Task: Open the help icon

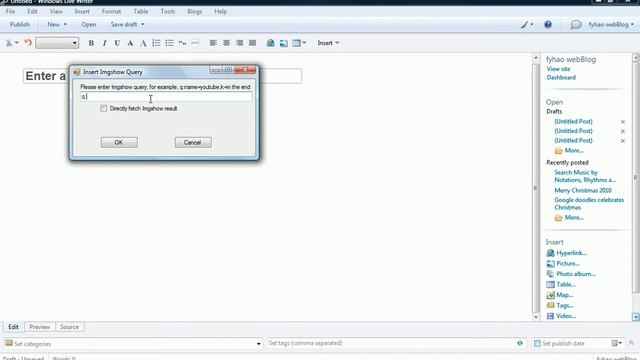Action: (548, 24)
